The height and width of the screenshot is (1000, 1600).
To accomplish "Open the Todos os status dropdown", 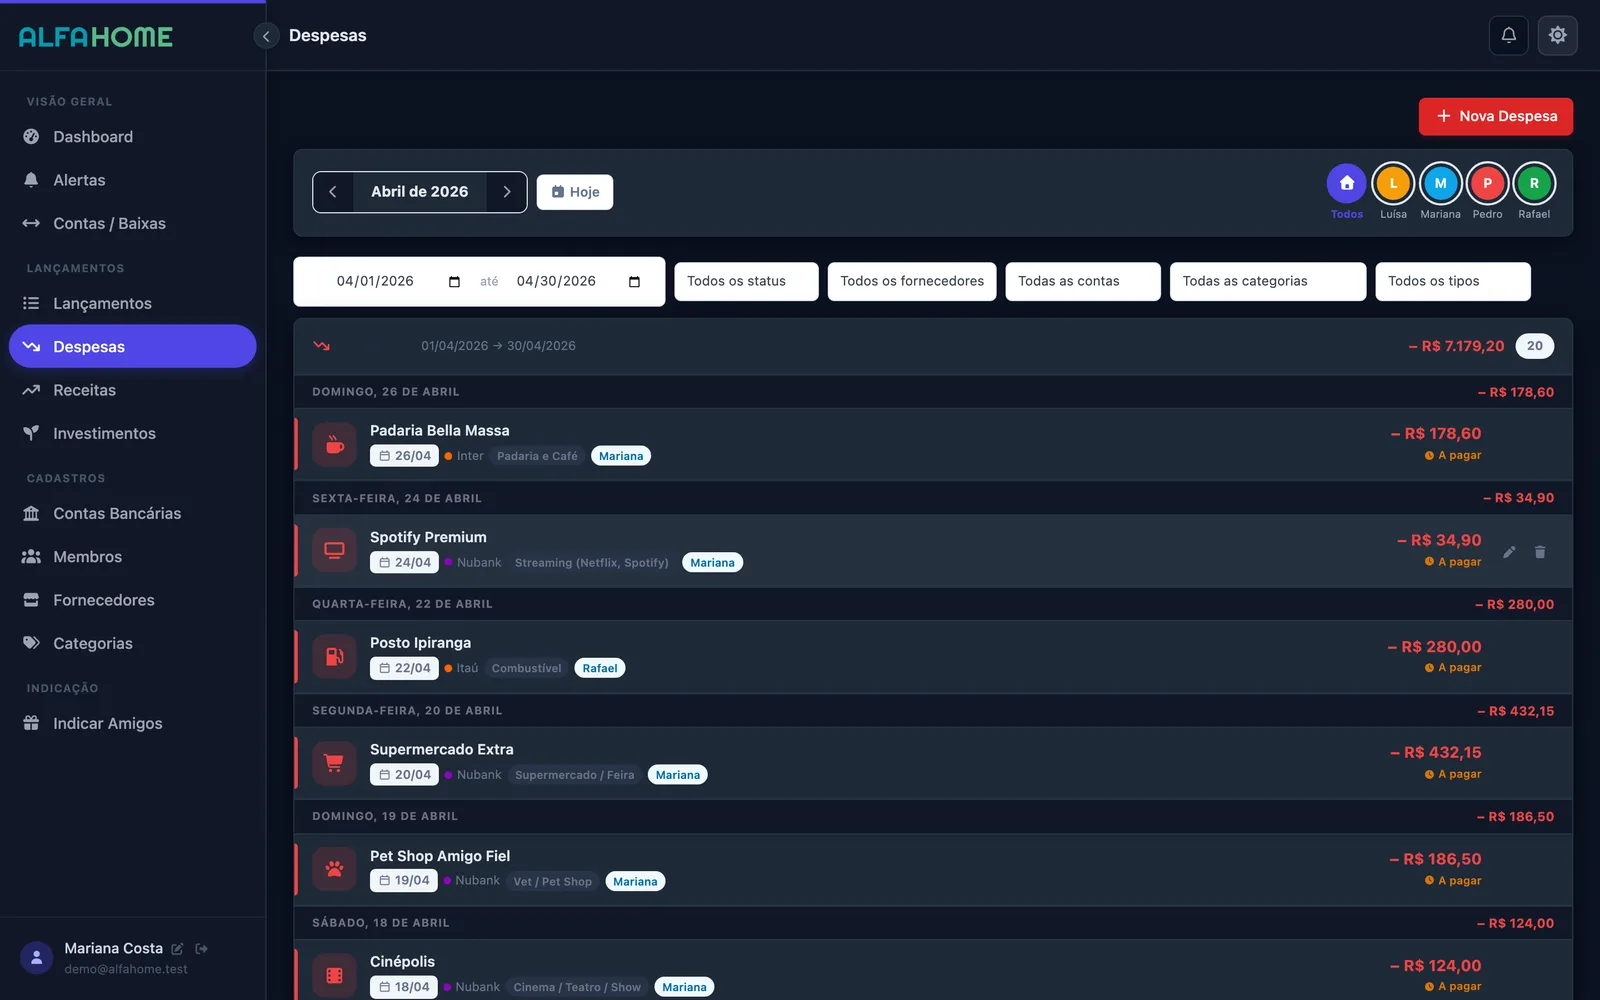I will [746, 282].
